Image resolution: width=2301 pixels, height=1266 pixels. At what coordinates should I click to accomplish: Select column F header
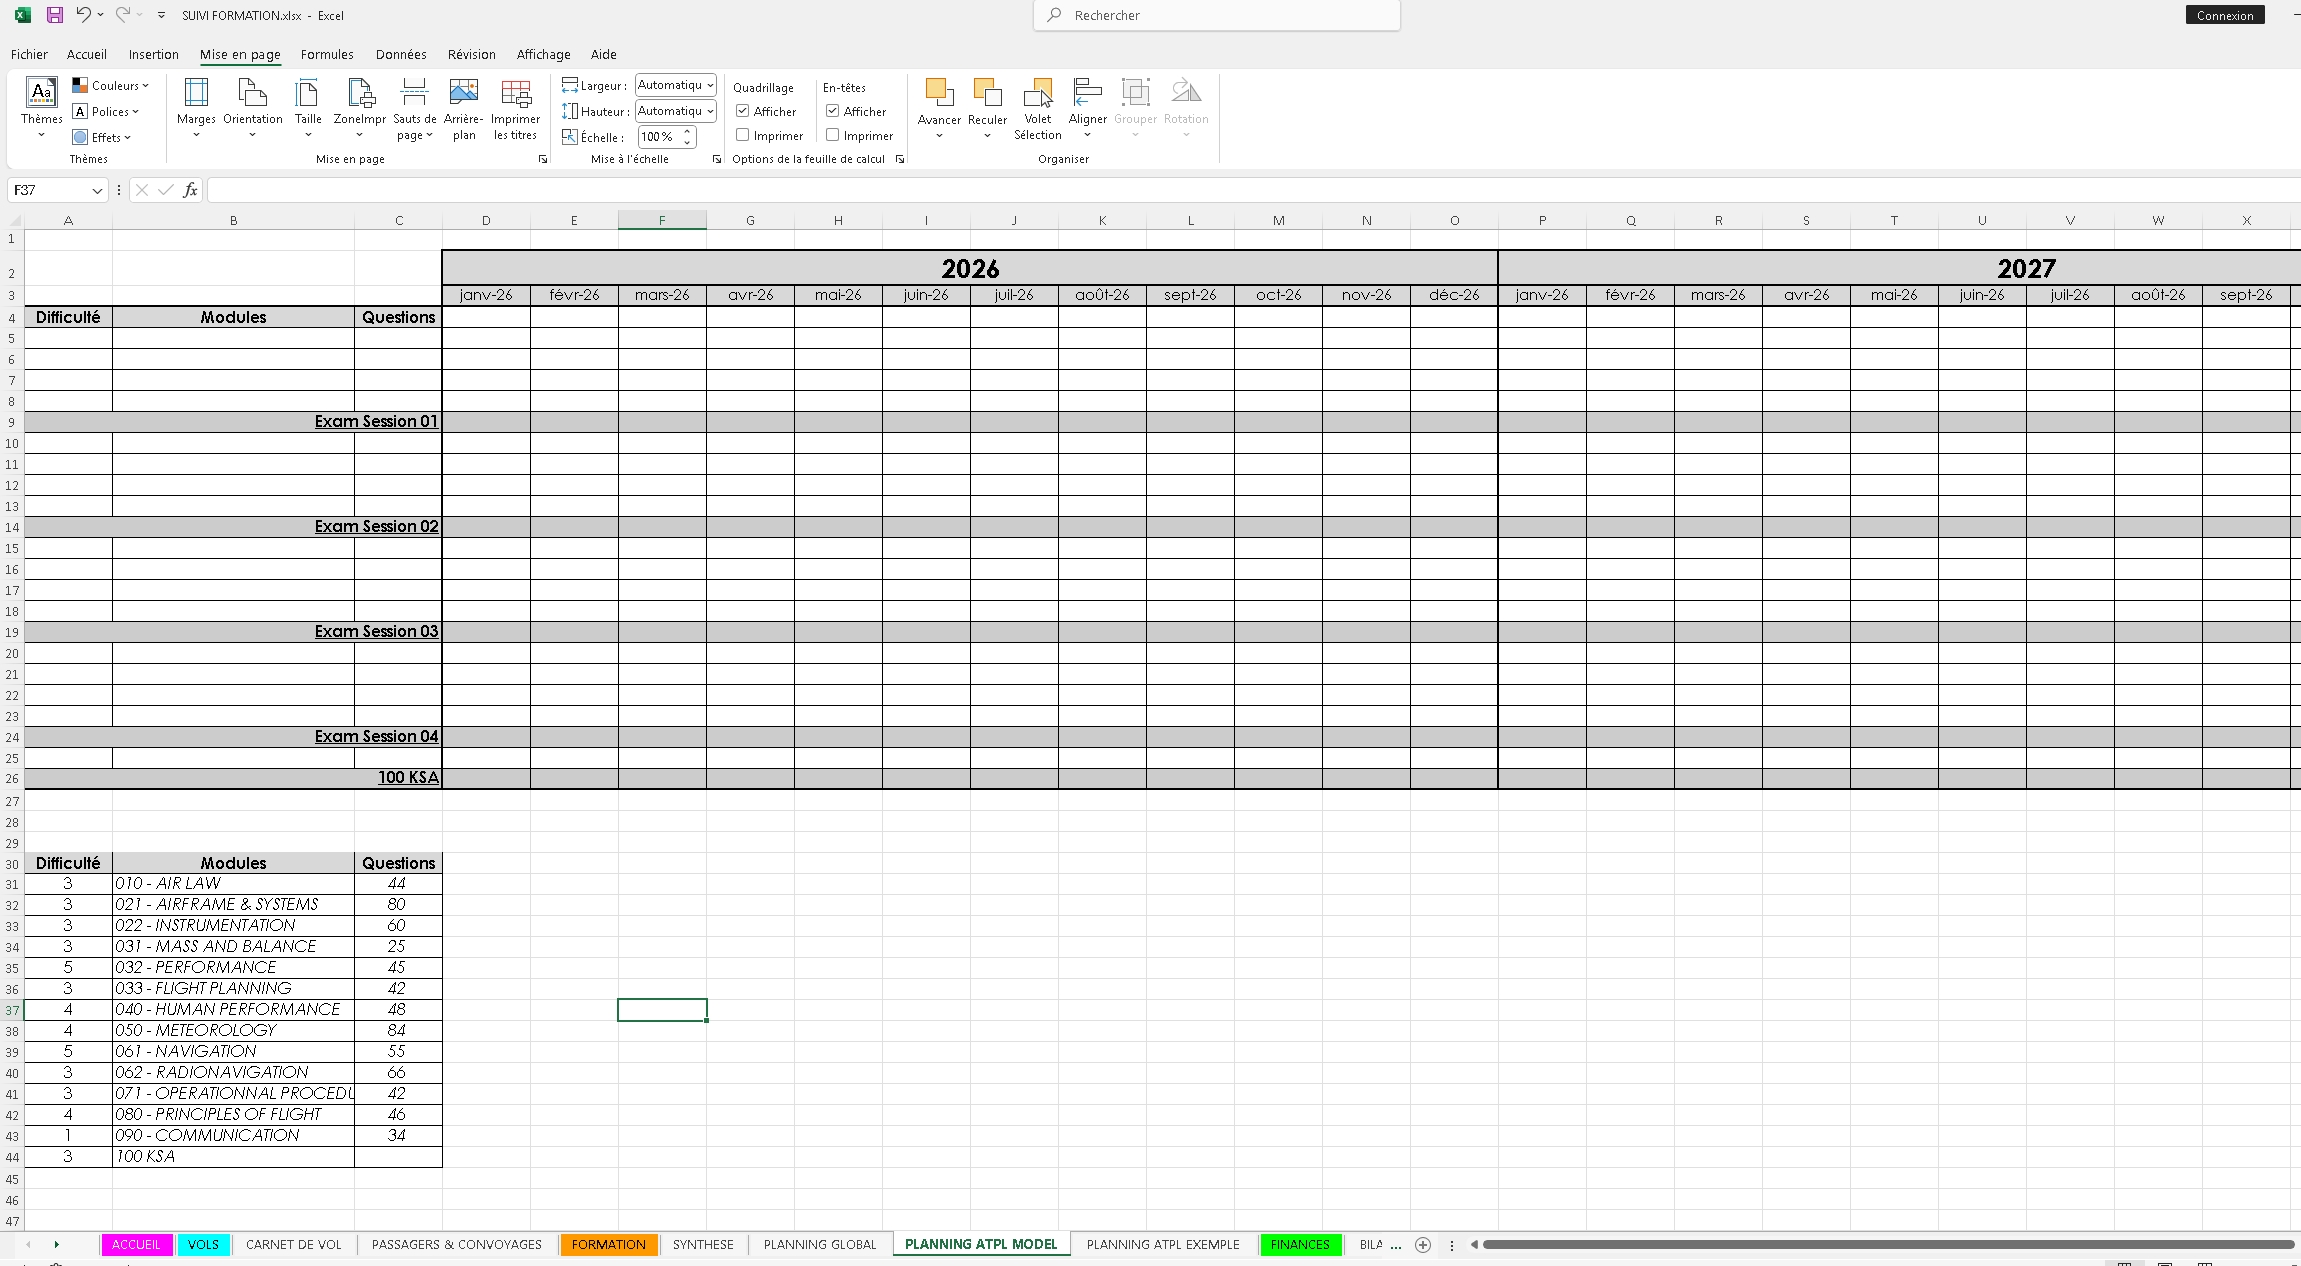[x=662, y=220]
